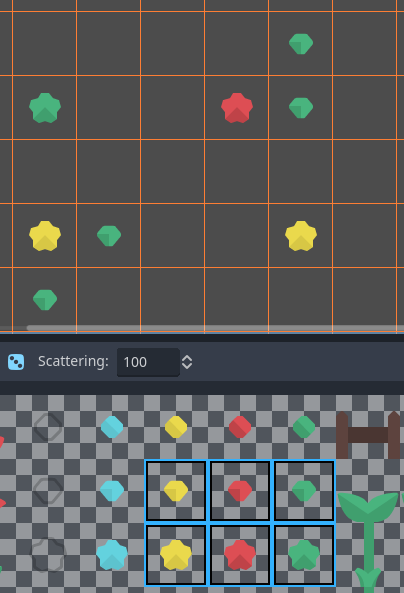Click the Scattering value input field
Image resolution: width=404 pixels, height=593 pixels.
(x=148, y=362)
